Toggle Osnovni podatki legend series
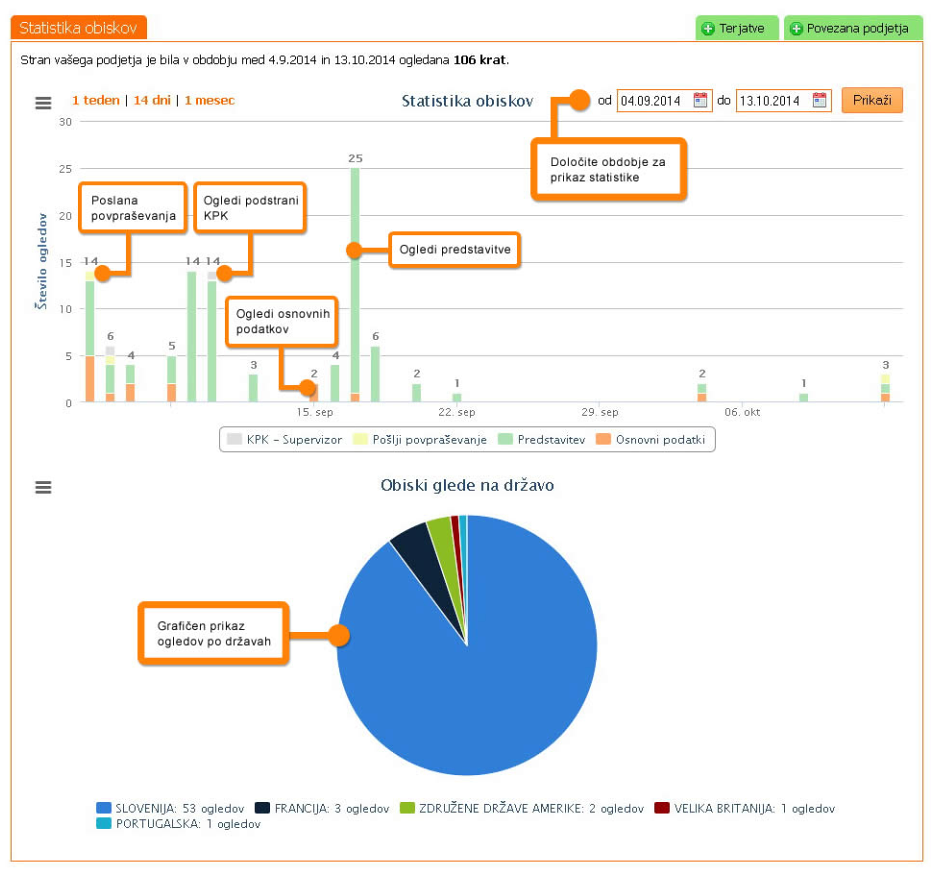Image resolution: width=935 pixels, height=874 pixels. coord(654,440)
